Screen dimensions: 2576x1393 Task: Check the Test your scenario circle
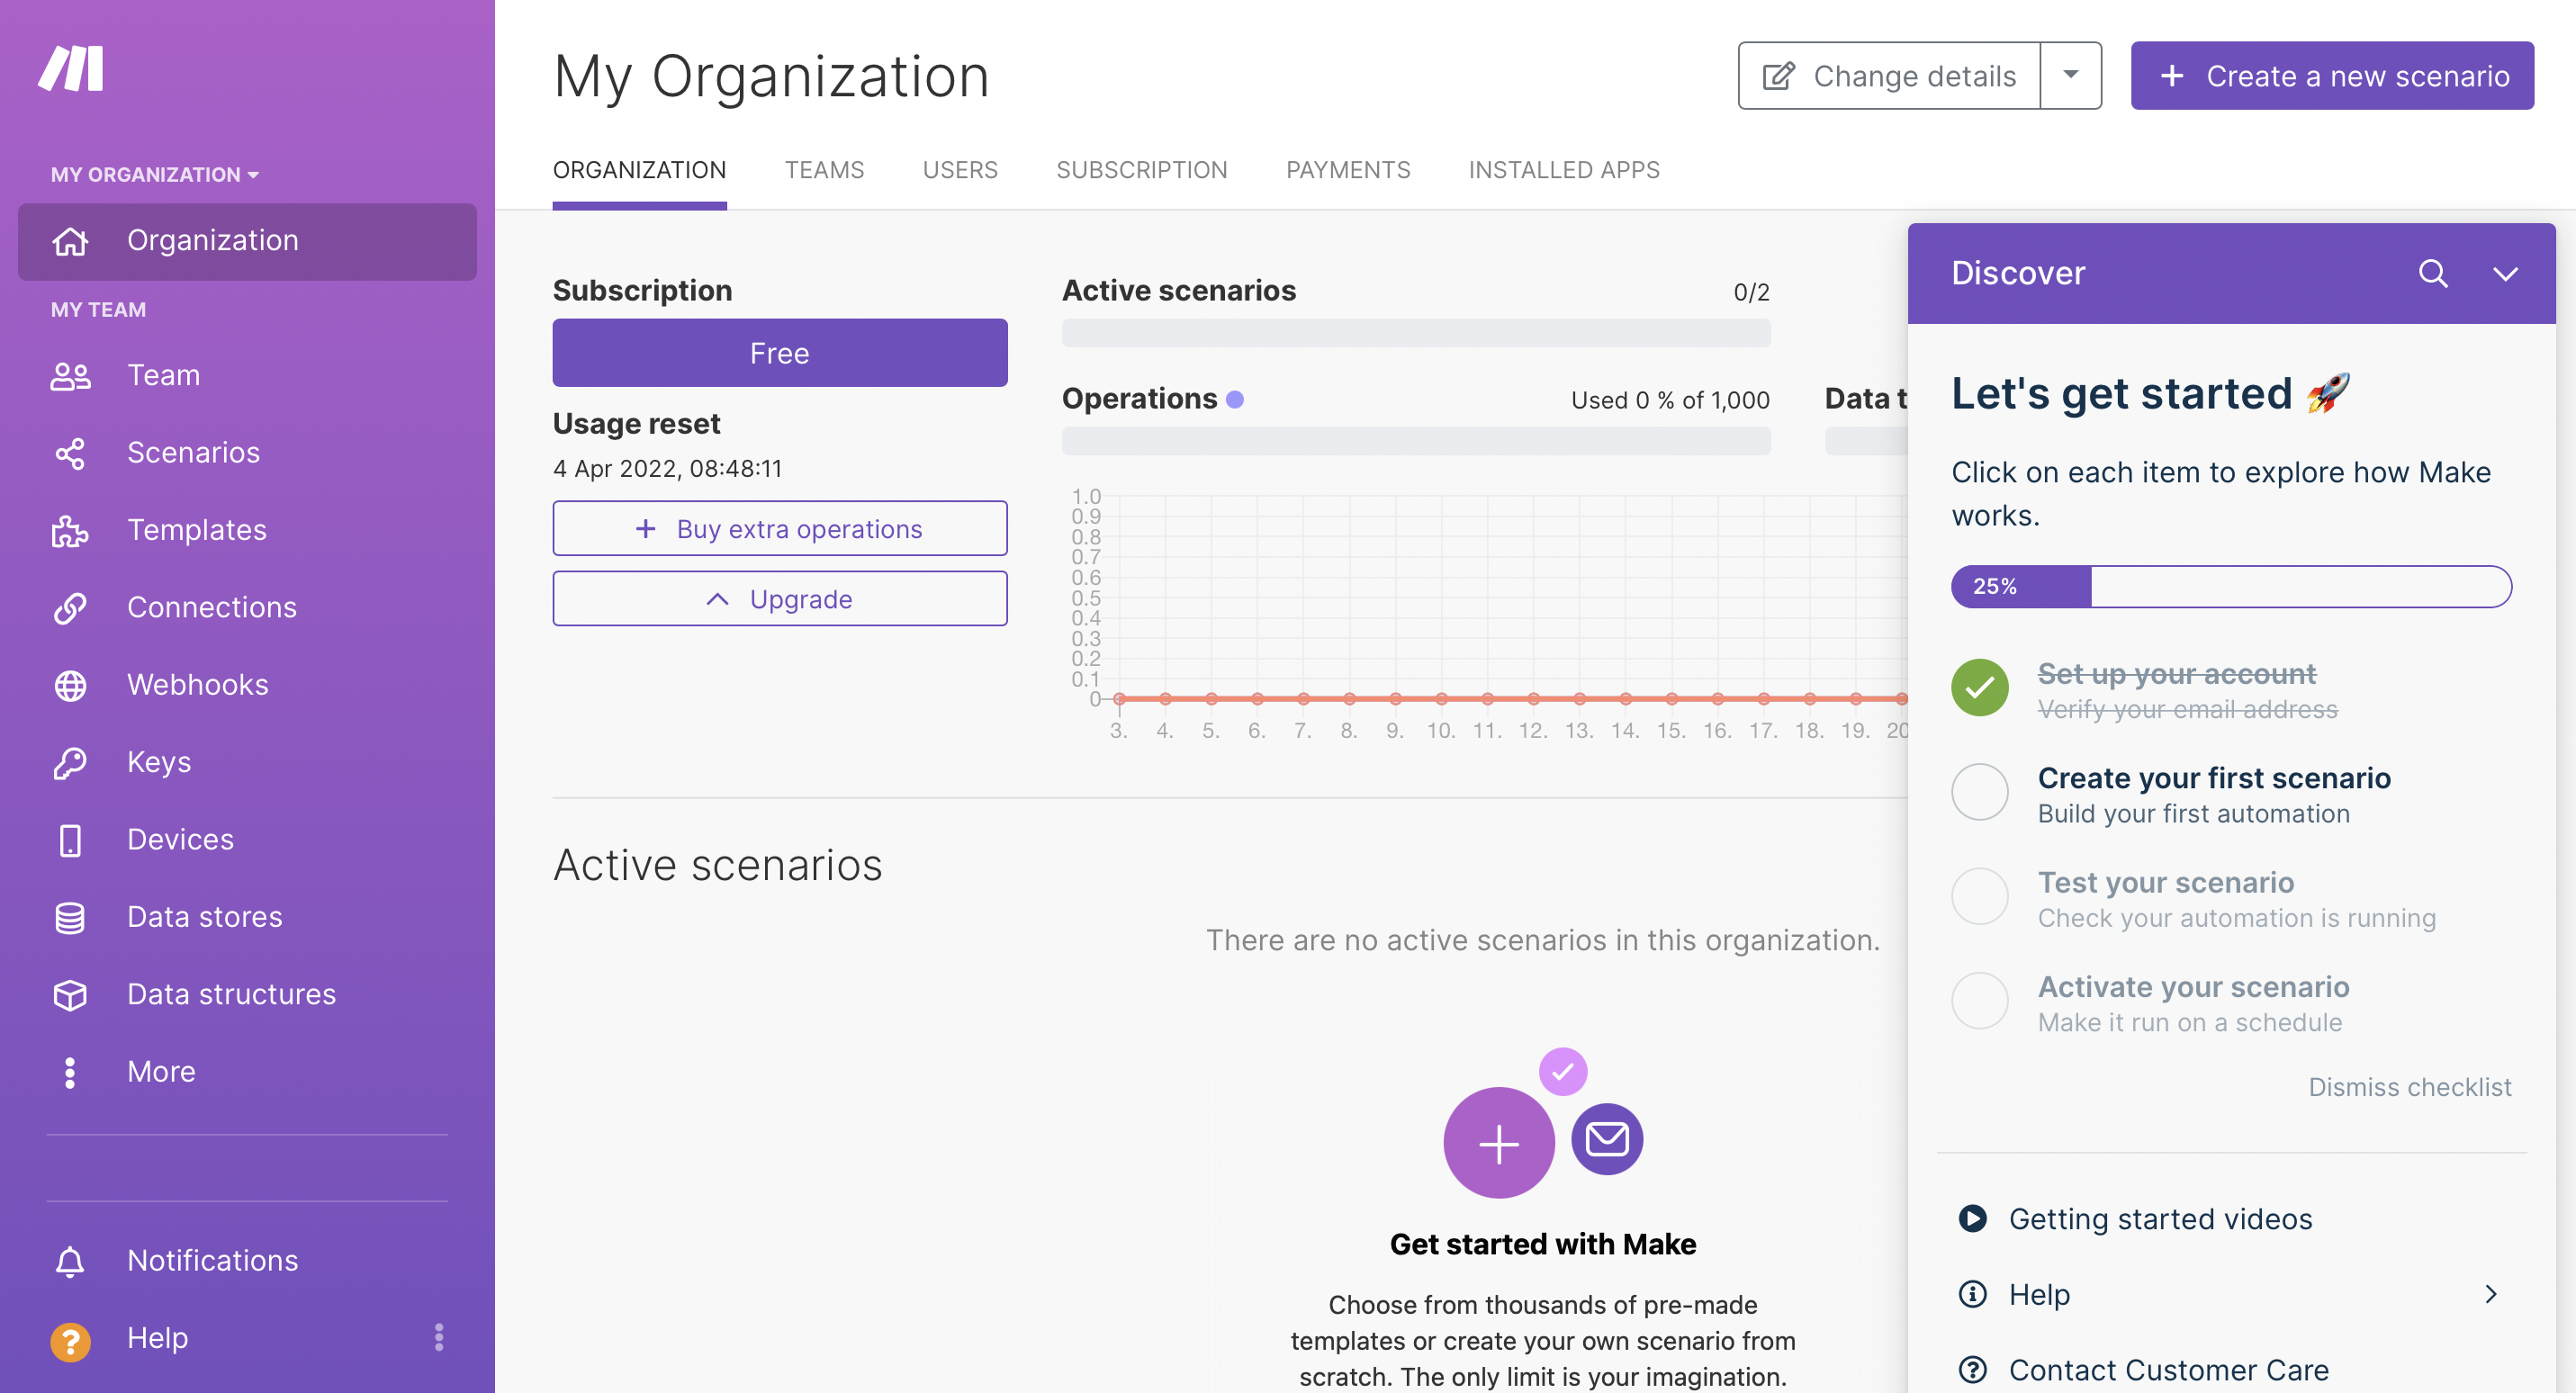[x=1979, y=897]
